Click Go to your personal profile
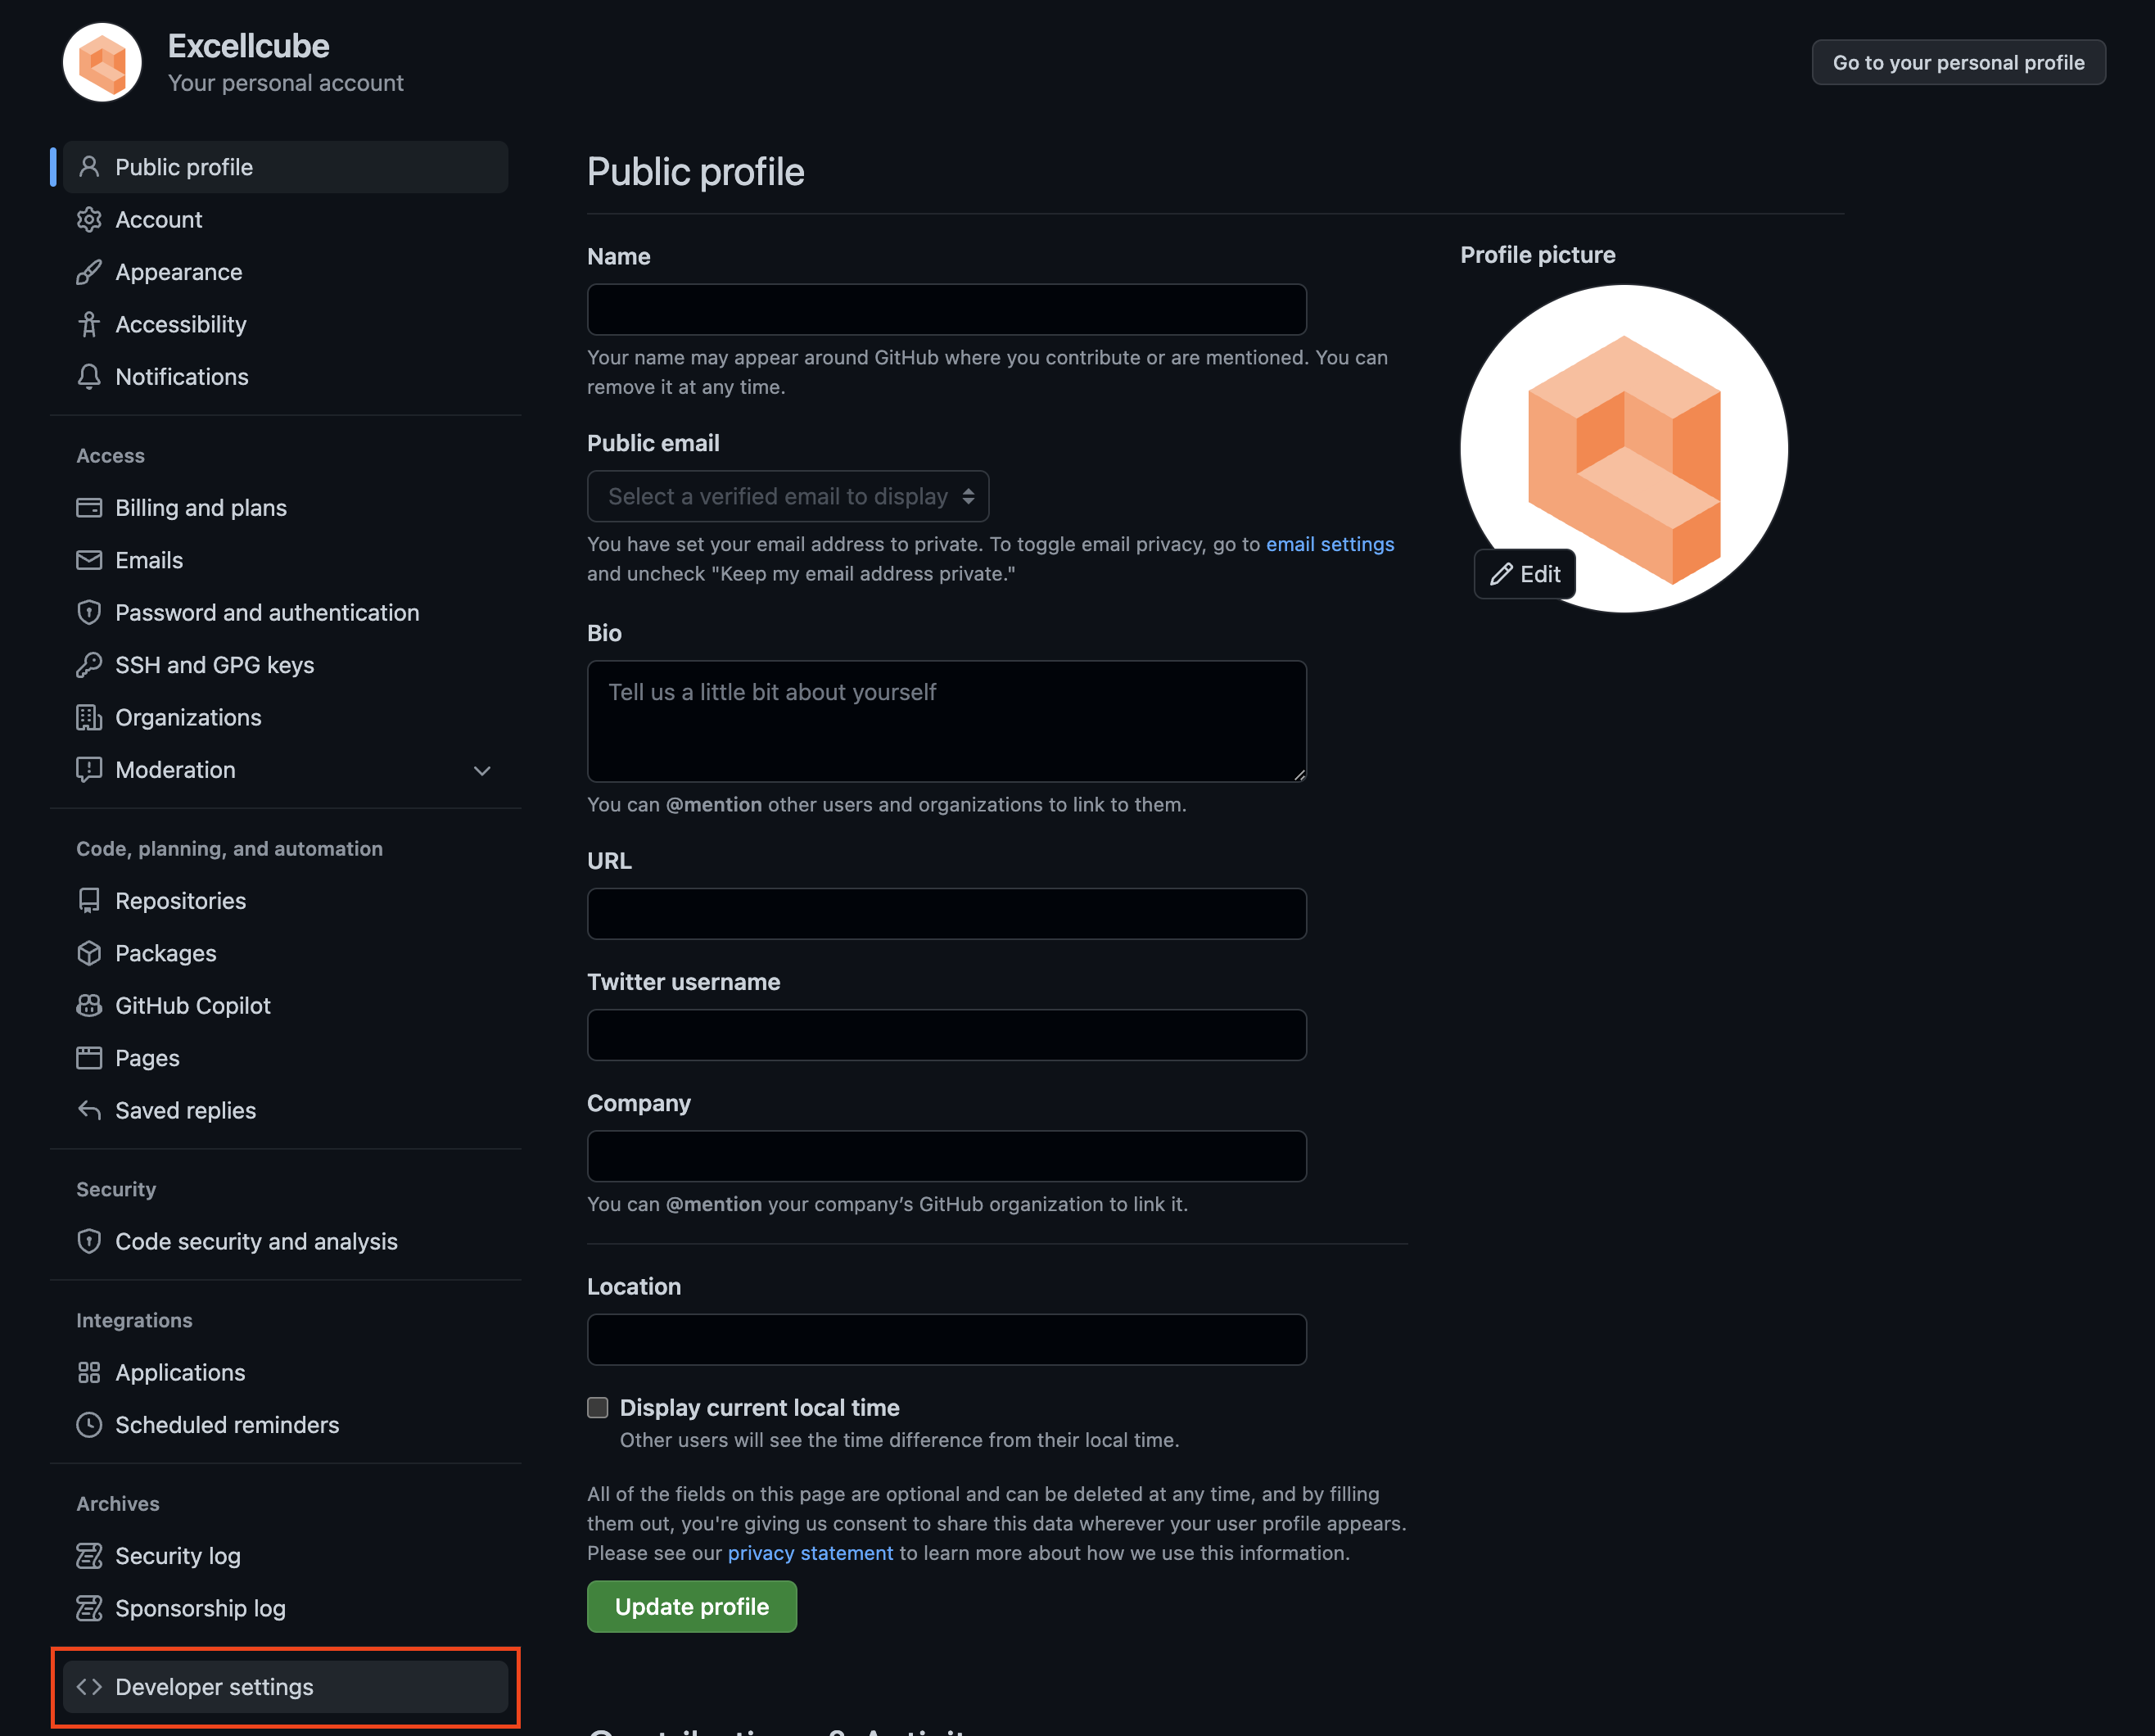 click(x=1958, y=63)
